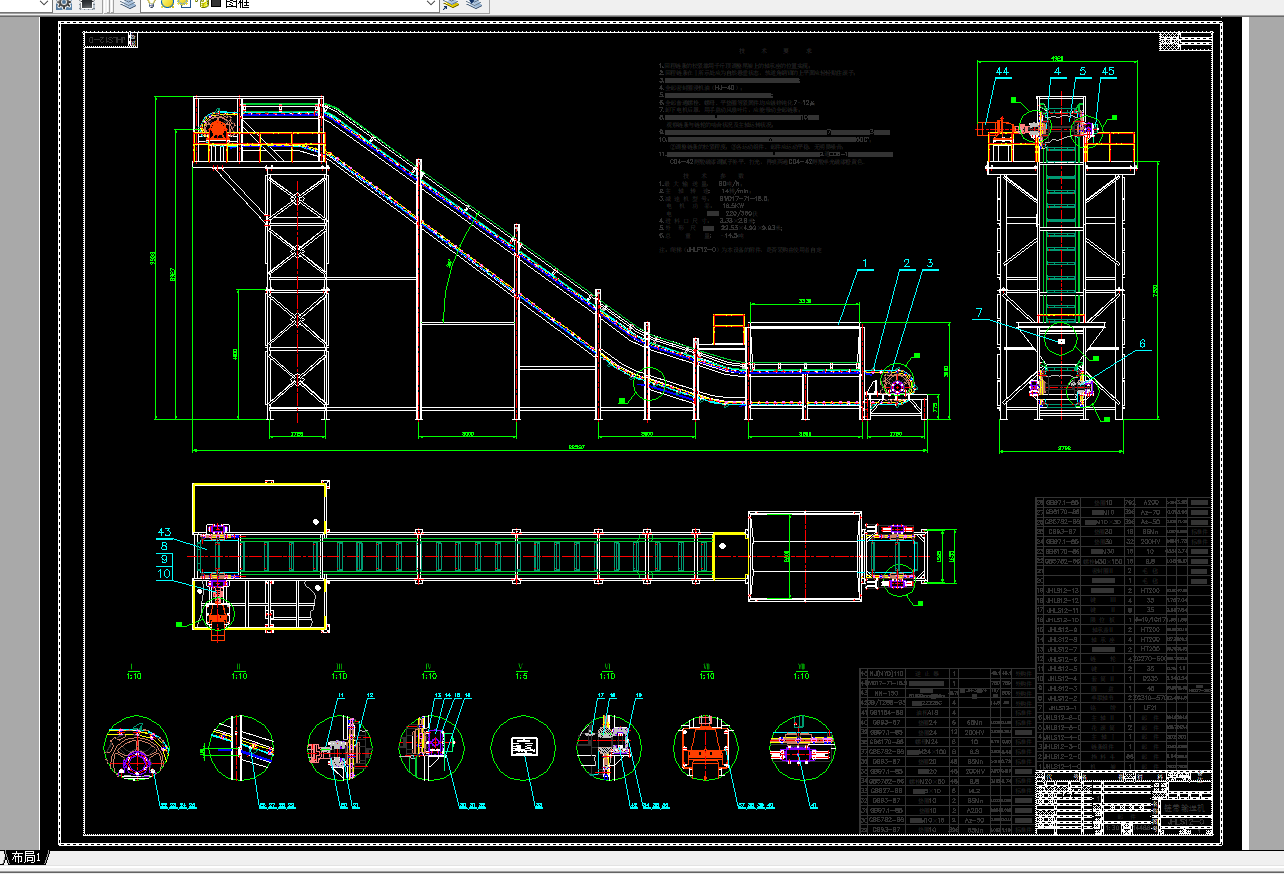Select balloon number 1 above the hopper
1284x874 pixels.
[x=867, y=264]
